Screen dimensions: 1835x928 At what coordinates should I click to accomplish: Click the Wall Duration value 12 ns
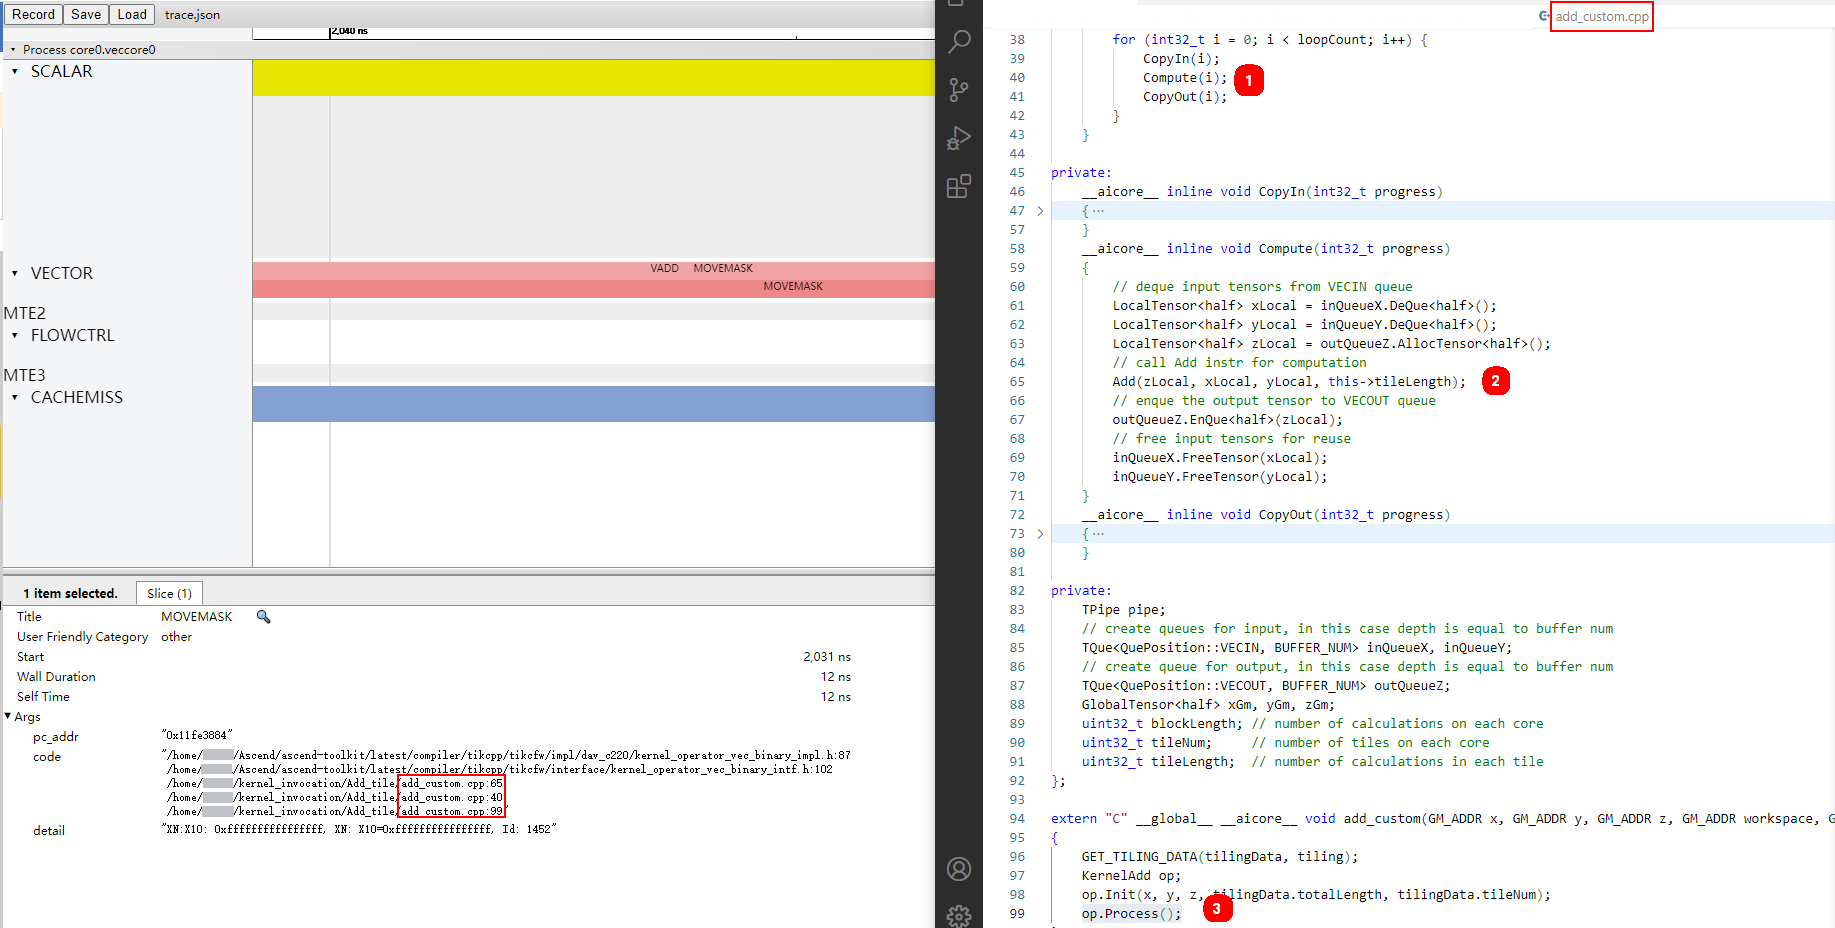click(x=836, y=677)
